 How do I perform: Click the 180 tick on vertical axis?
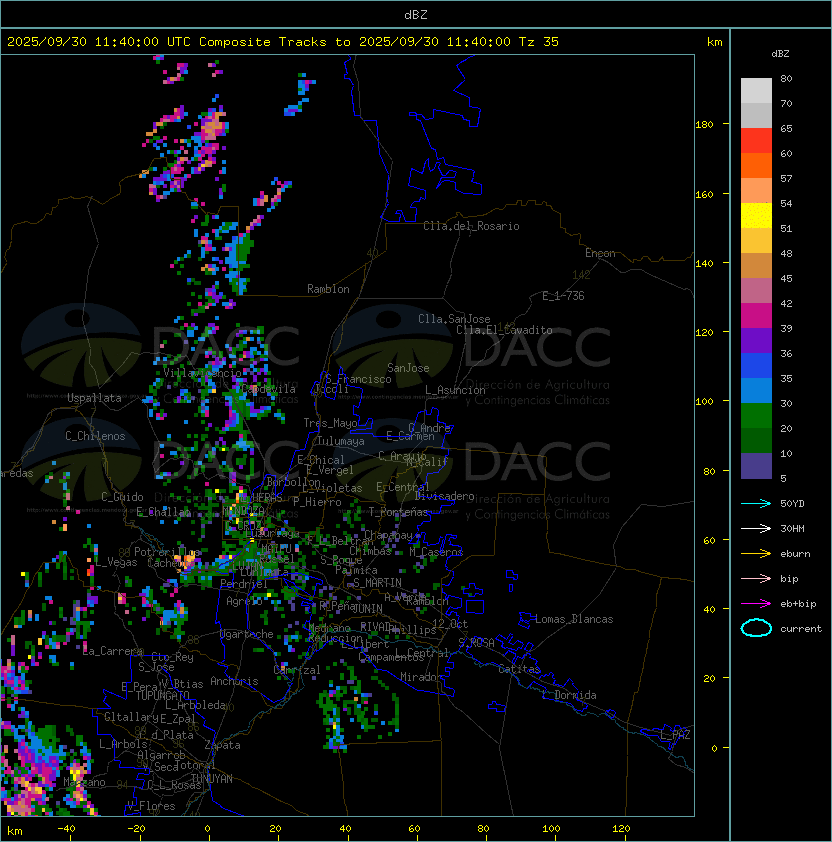pyautogui.click(x=704, y=125)
